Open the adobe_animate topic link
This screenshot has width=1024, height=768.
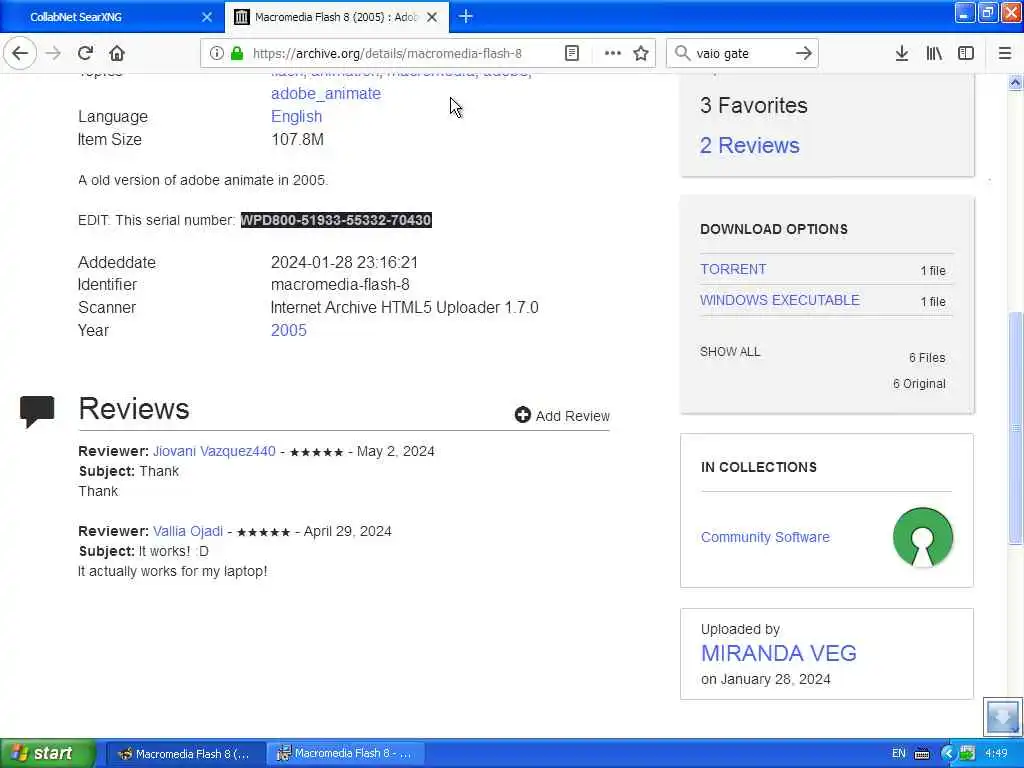[326, 93]
